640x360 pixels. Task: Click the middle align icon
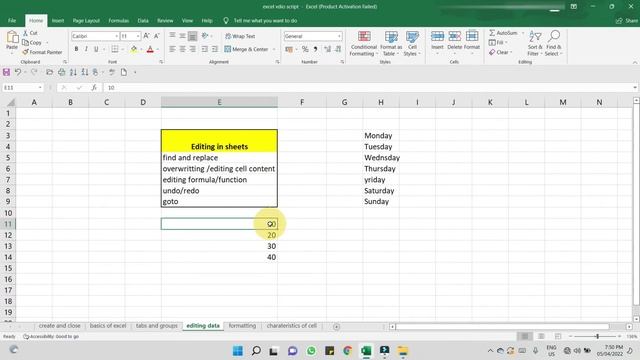182,36
